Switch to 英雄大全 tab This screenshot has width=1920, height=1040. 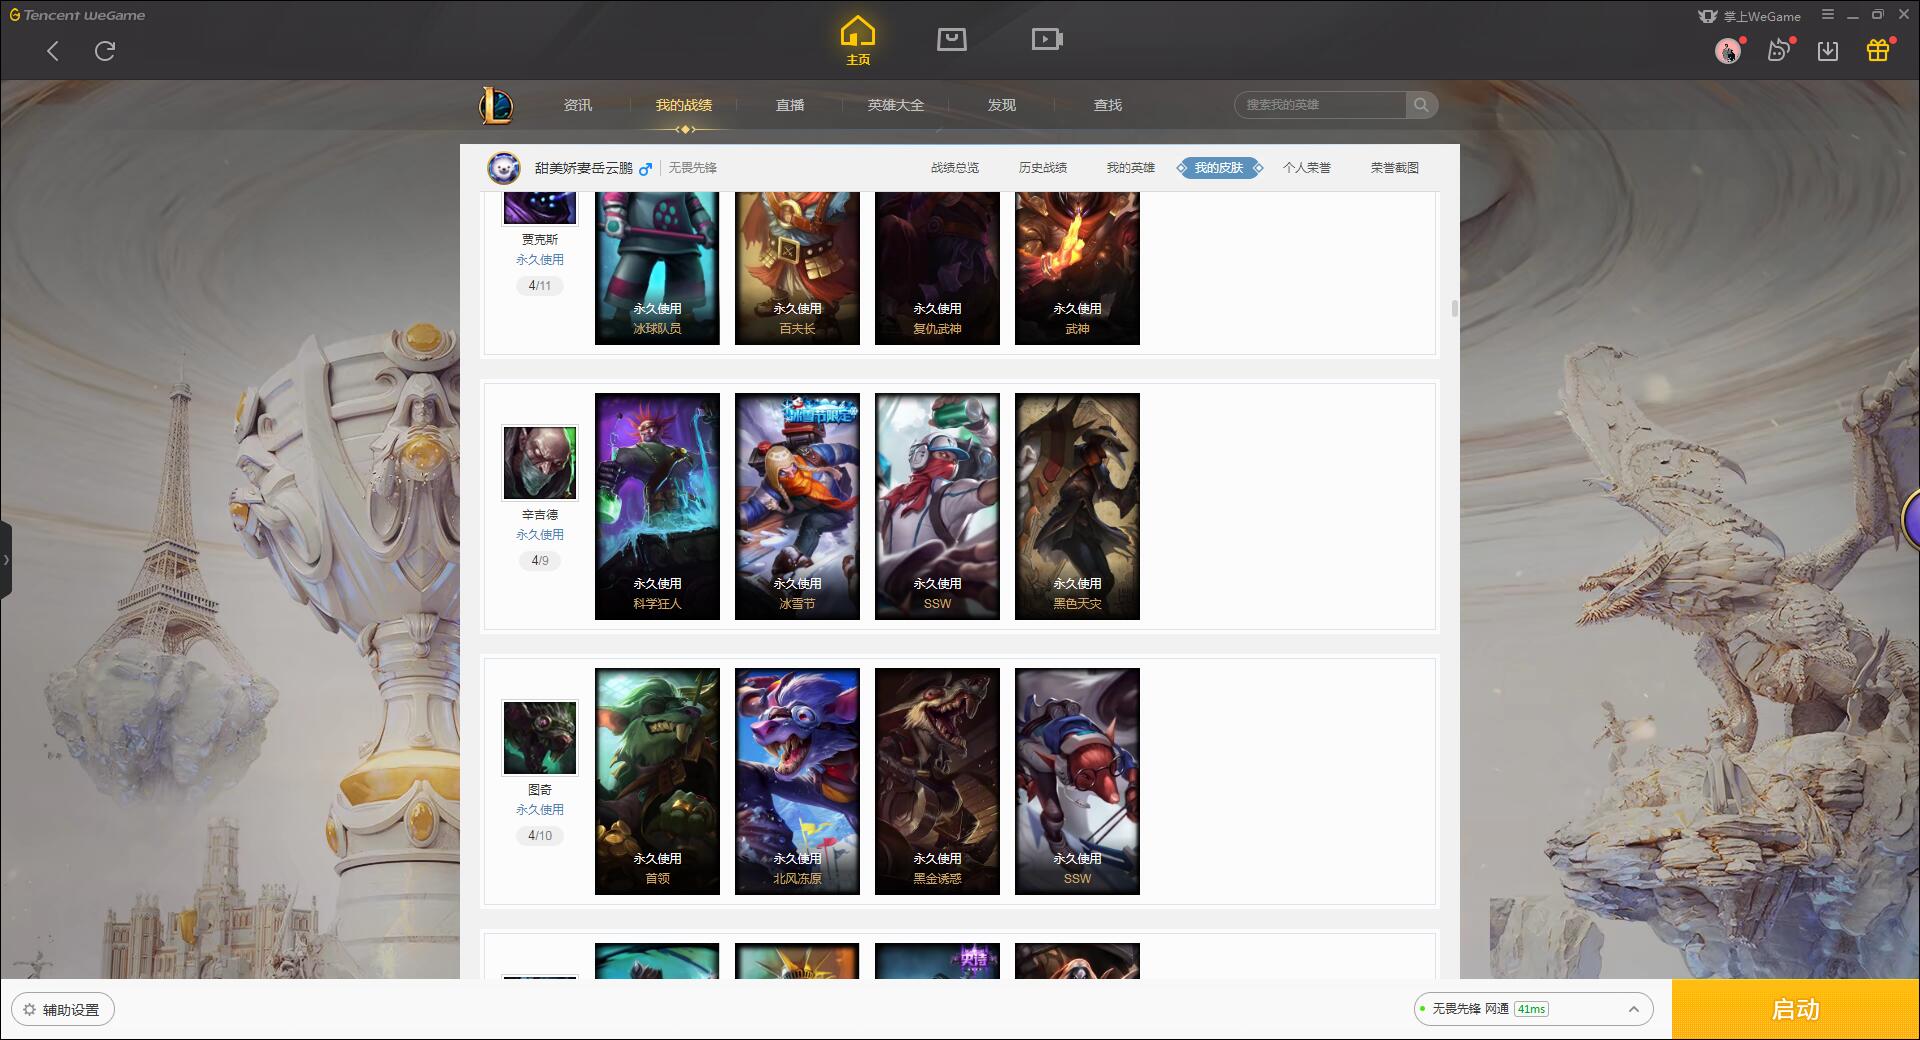896,105
